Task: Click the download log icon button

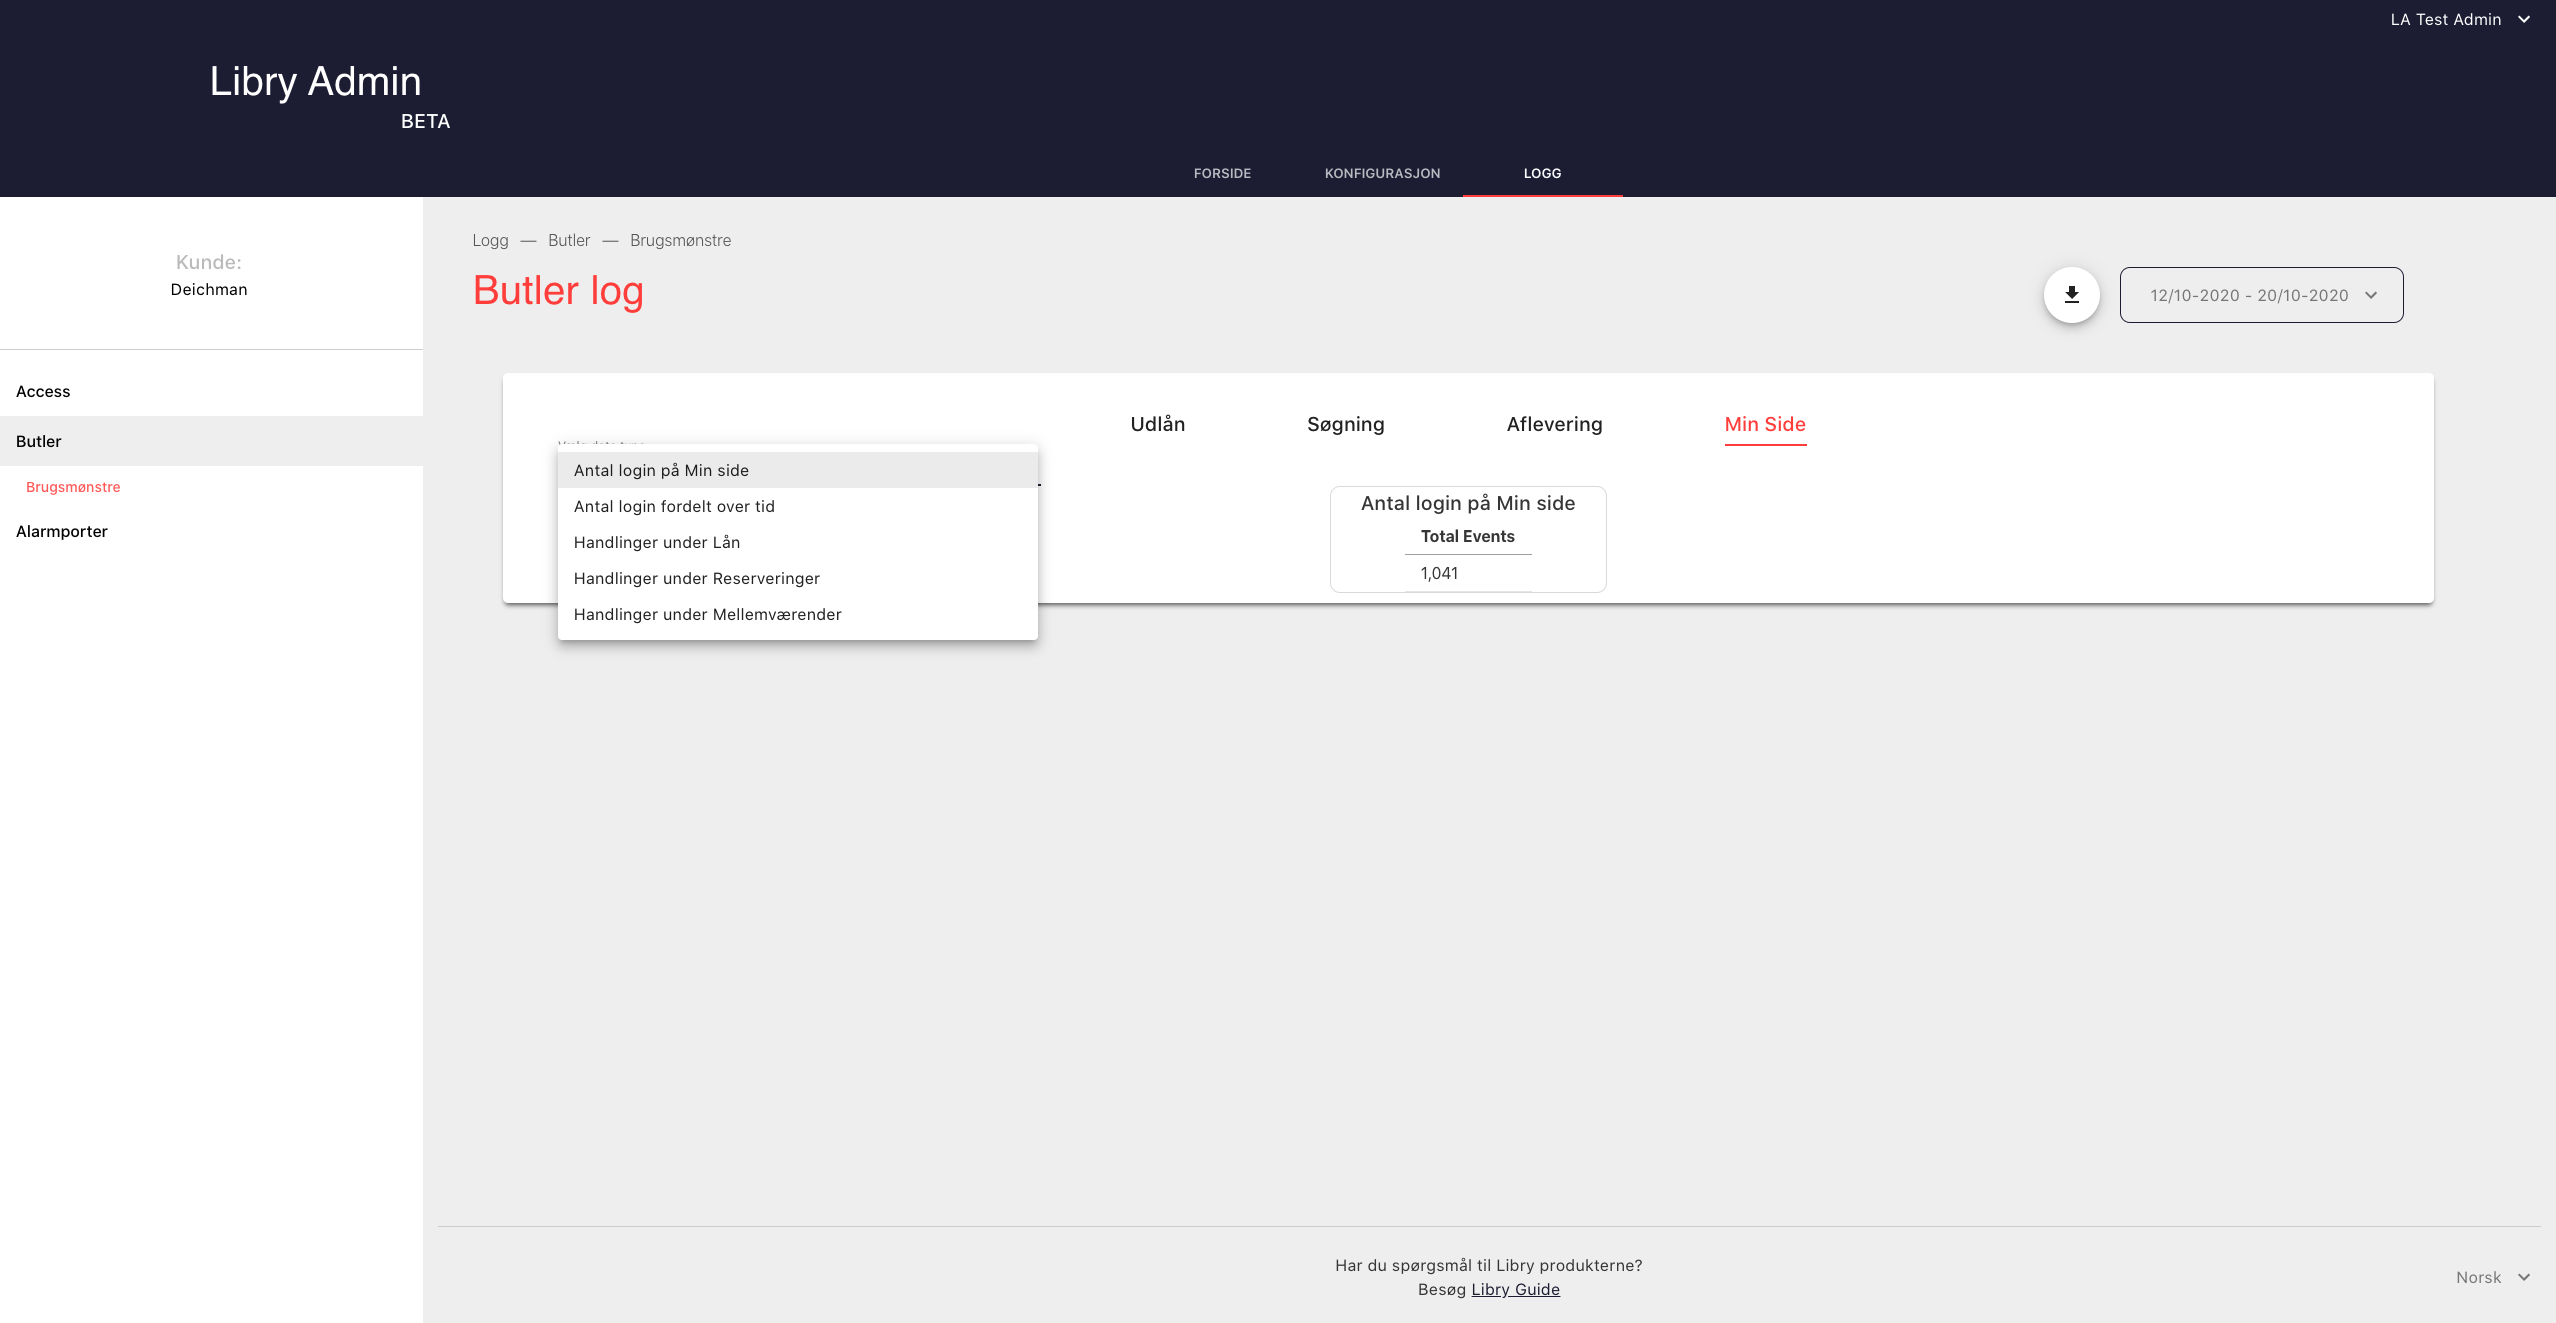Action: click(2071, 295)
